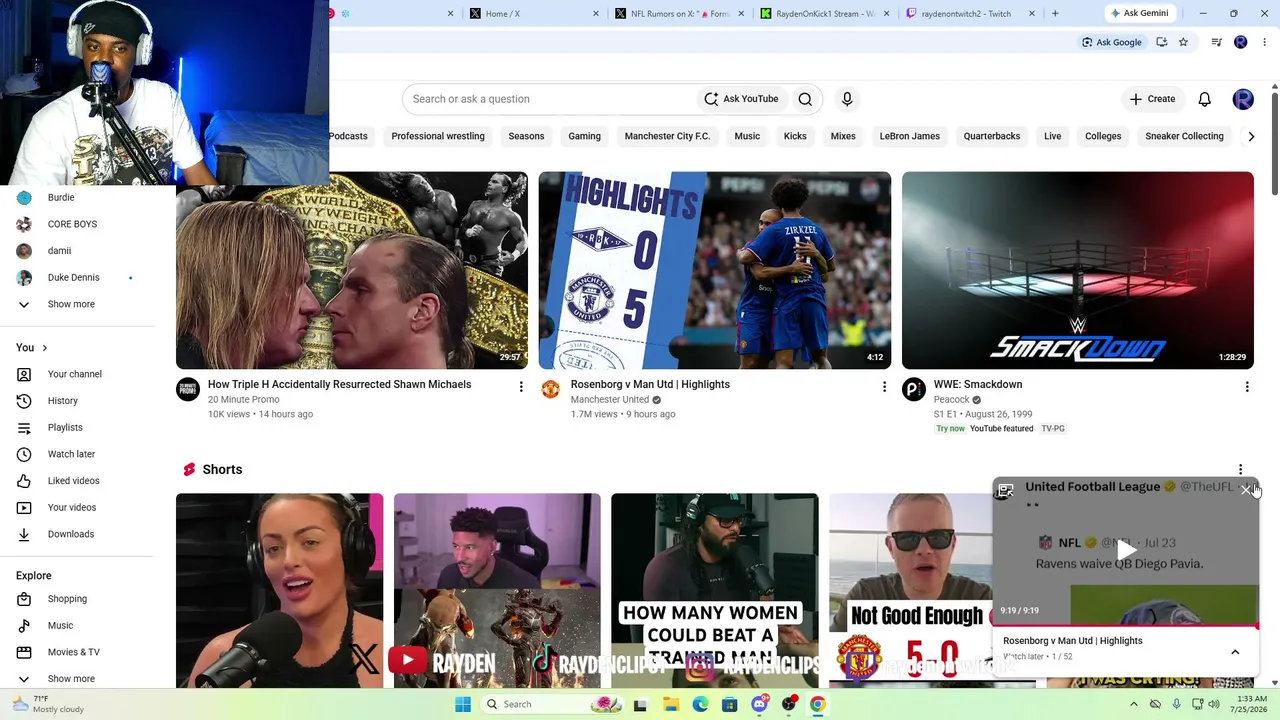Click the Ask Google button
This screenshot has height=720, width=1280.
1111,42
